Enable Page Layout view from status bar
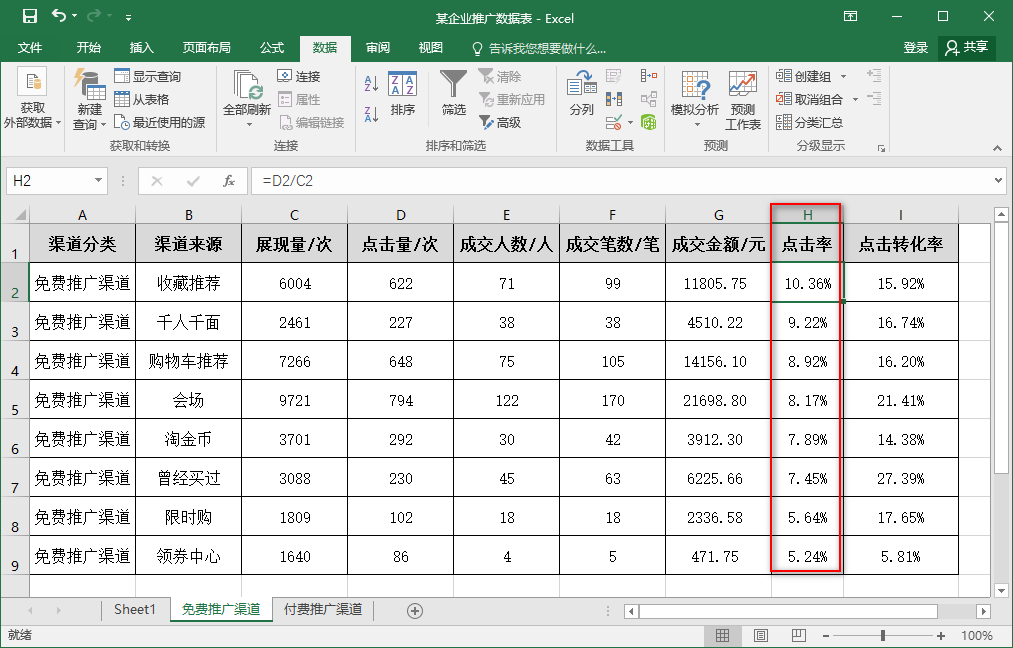 point(761,636)
